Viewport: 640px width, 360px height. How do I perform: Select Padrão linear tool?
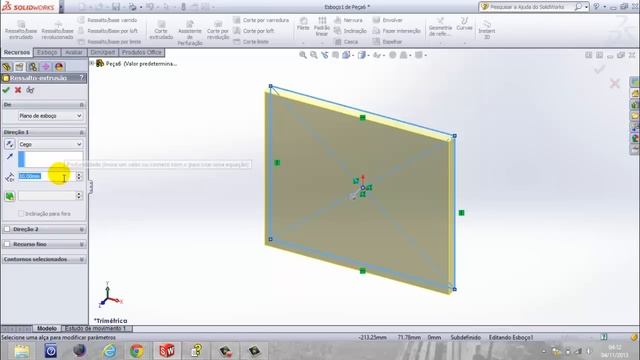(322, 26)
